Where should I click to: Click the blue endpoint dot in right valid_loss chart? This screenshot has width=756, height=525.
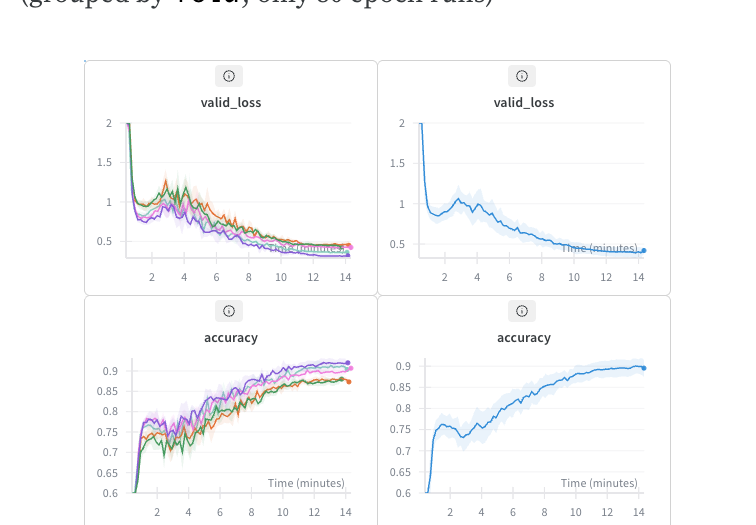coord(644,251)
